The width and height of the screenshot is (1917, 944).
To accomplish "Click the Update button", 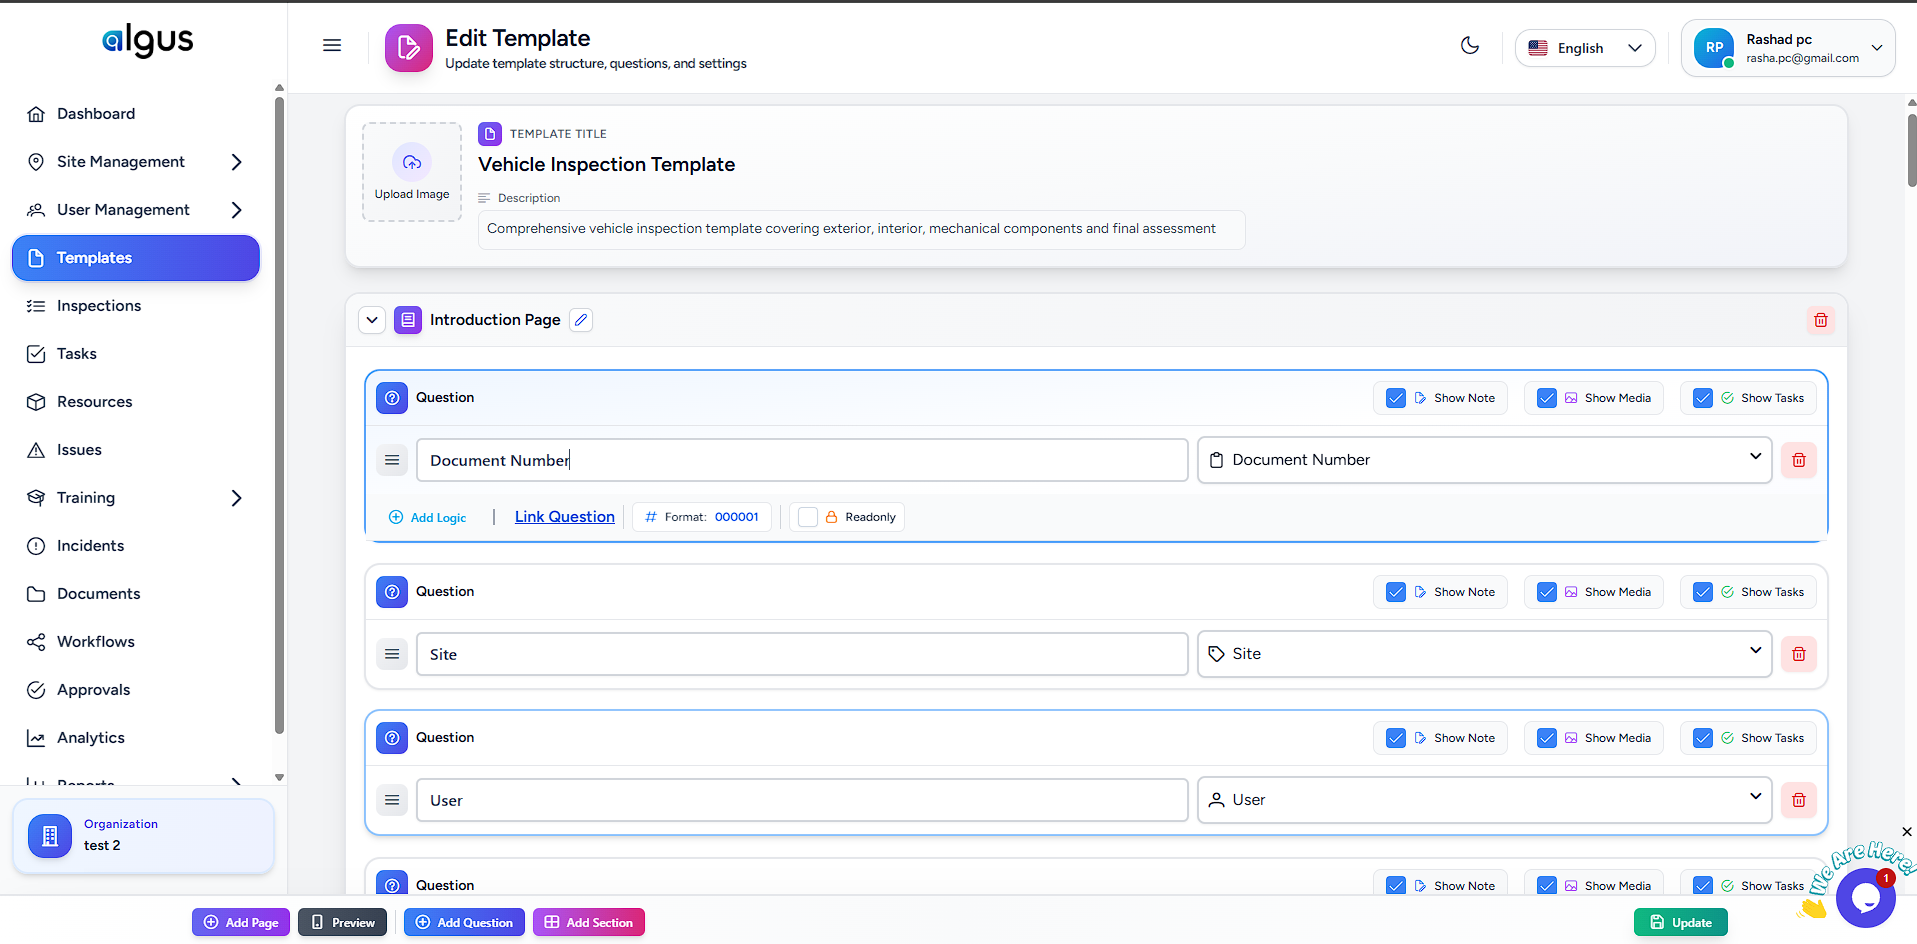I will (x=1680, y=921).
